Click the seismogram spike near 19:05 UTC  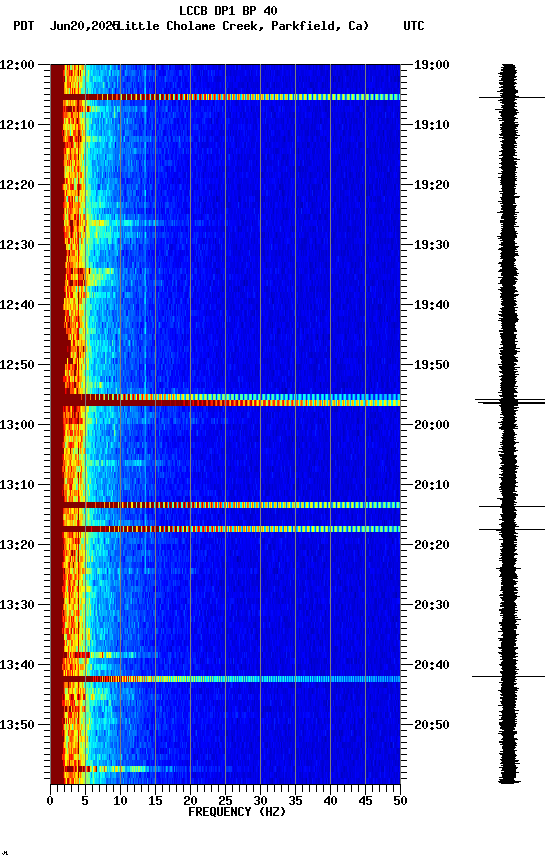[x=512, y=98]
